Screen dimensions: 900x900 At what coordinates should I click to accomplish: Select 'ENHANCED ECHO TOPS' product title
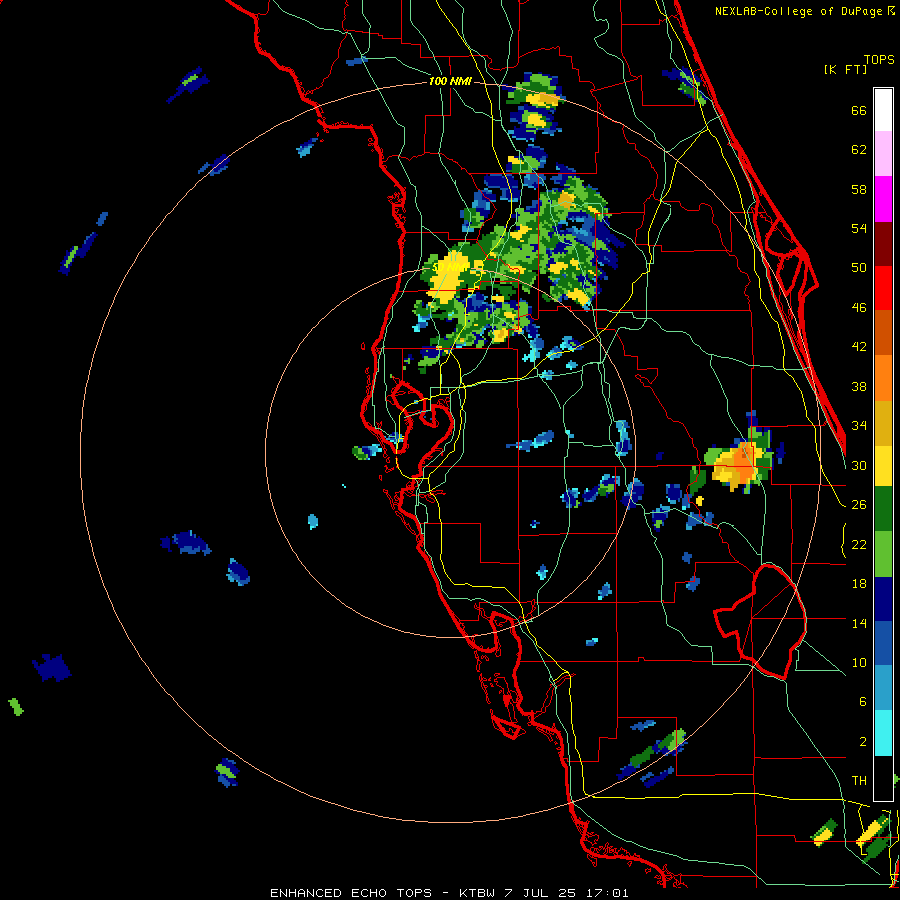click(x=351, y=893)
